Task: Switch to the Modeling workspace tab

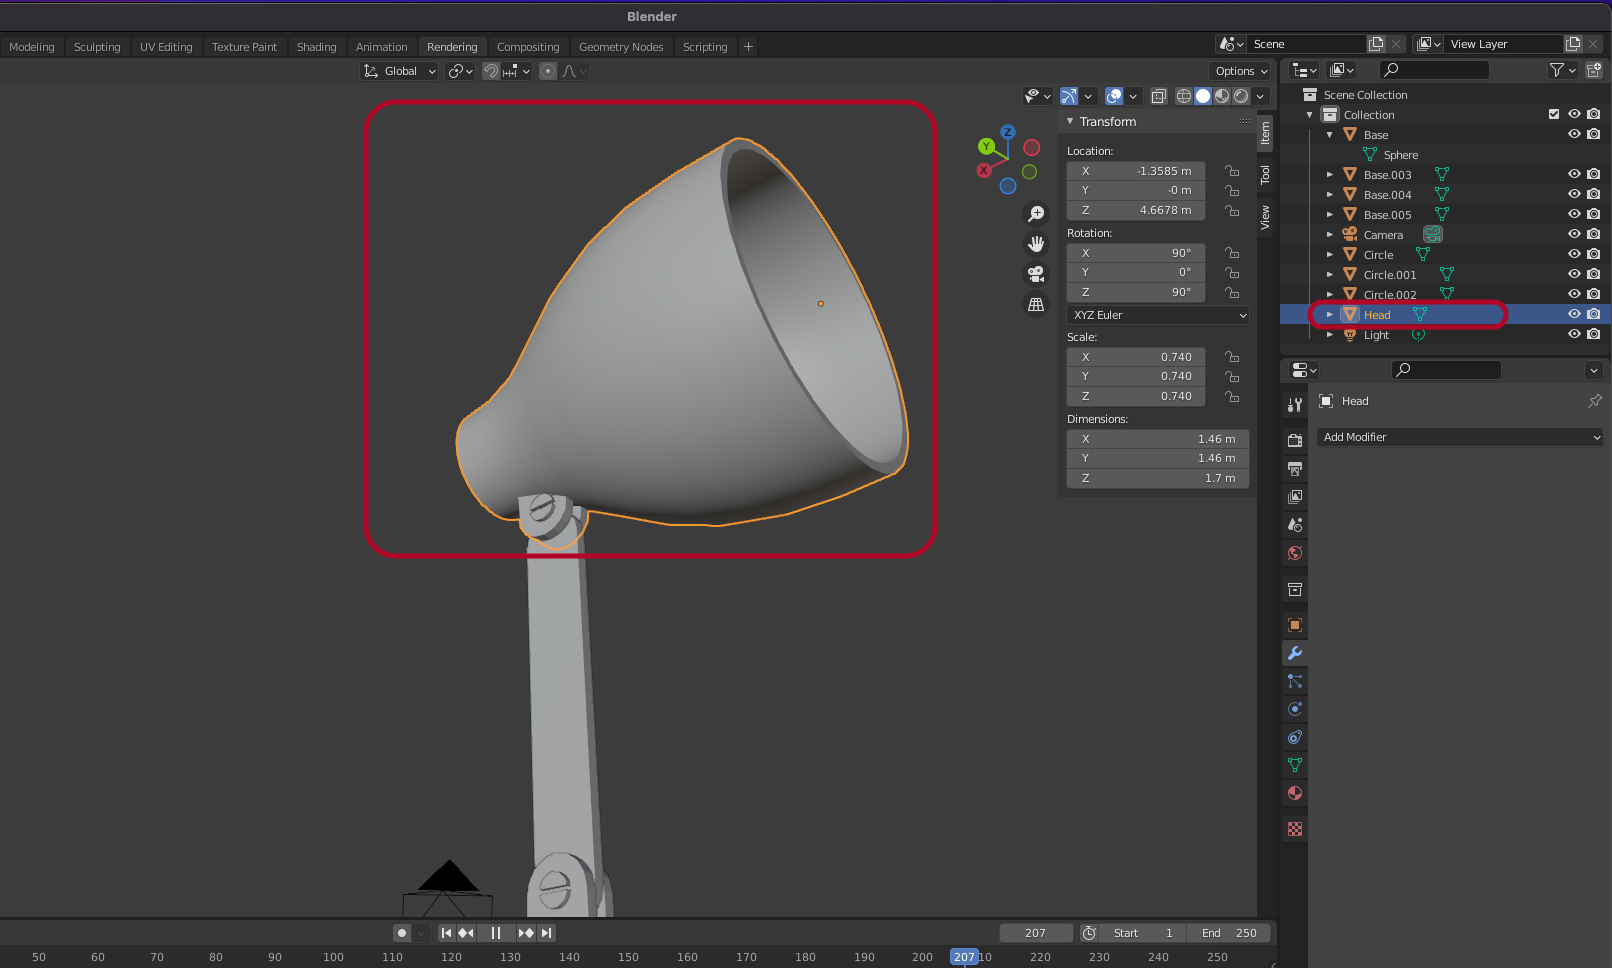Action: click(32, 47)
